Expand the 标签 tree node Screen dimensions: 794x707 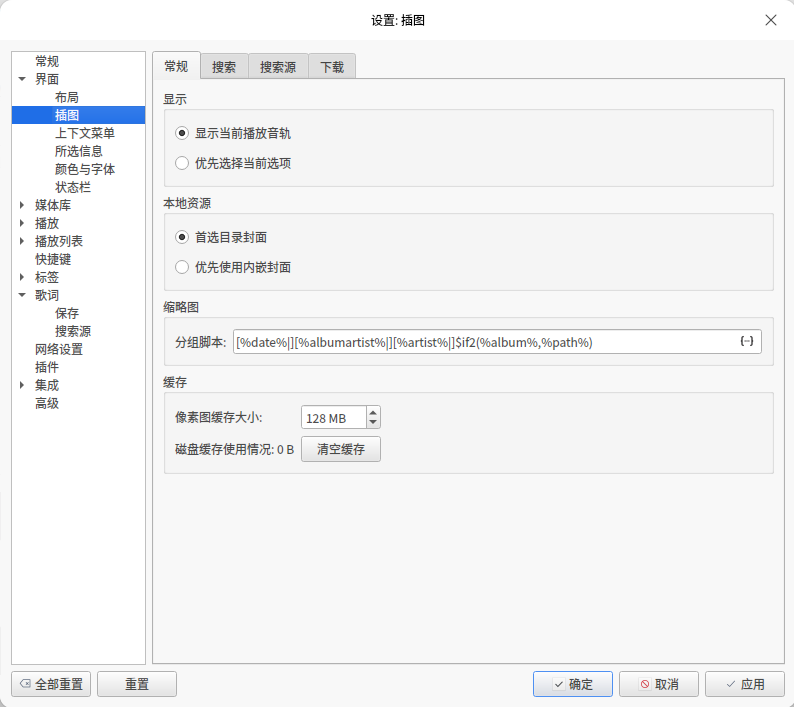[x=22, y=277]
